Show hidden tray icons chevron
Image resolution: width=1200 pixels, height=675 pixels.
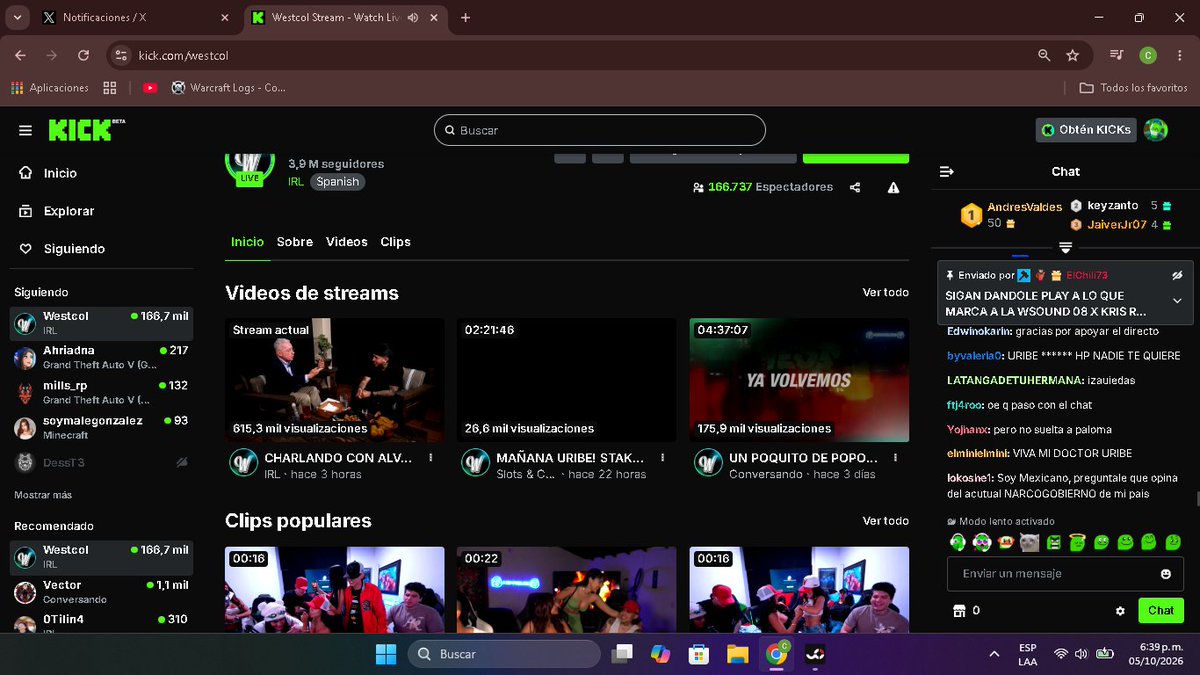coord(994,654)
